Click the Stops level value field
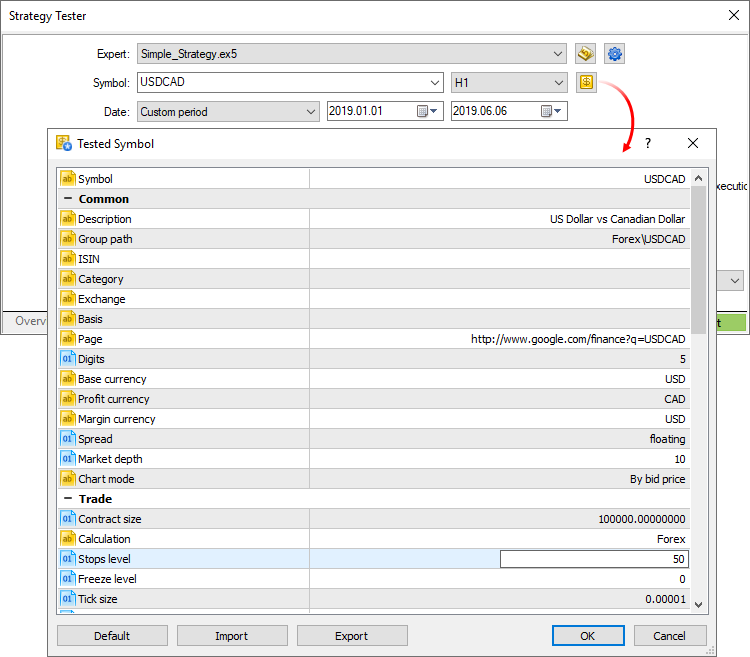Screen dimensions: 750x657 click(x=594, y=559)
